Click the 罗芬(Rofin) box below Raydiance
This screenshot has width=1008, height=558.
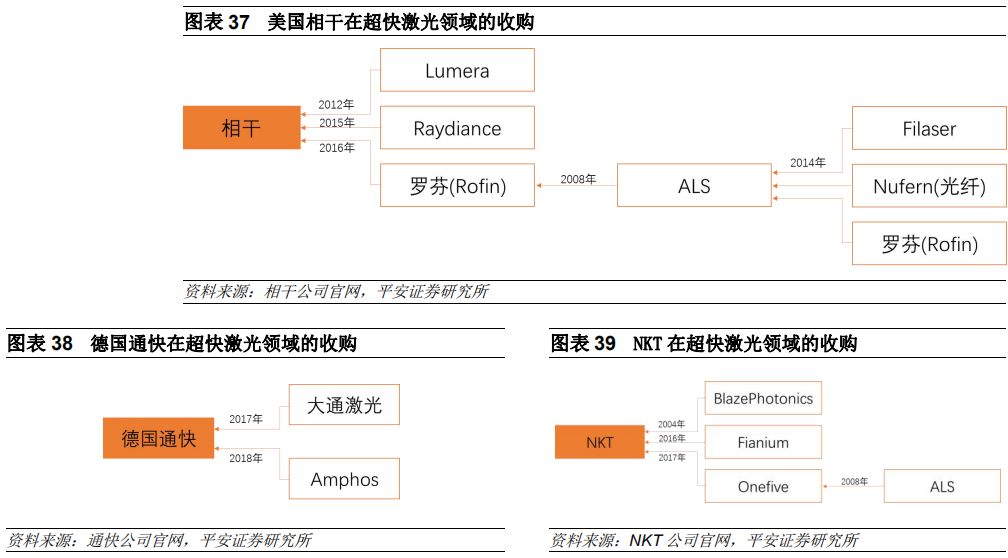(x=457, y=186)
